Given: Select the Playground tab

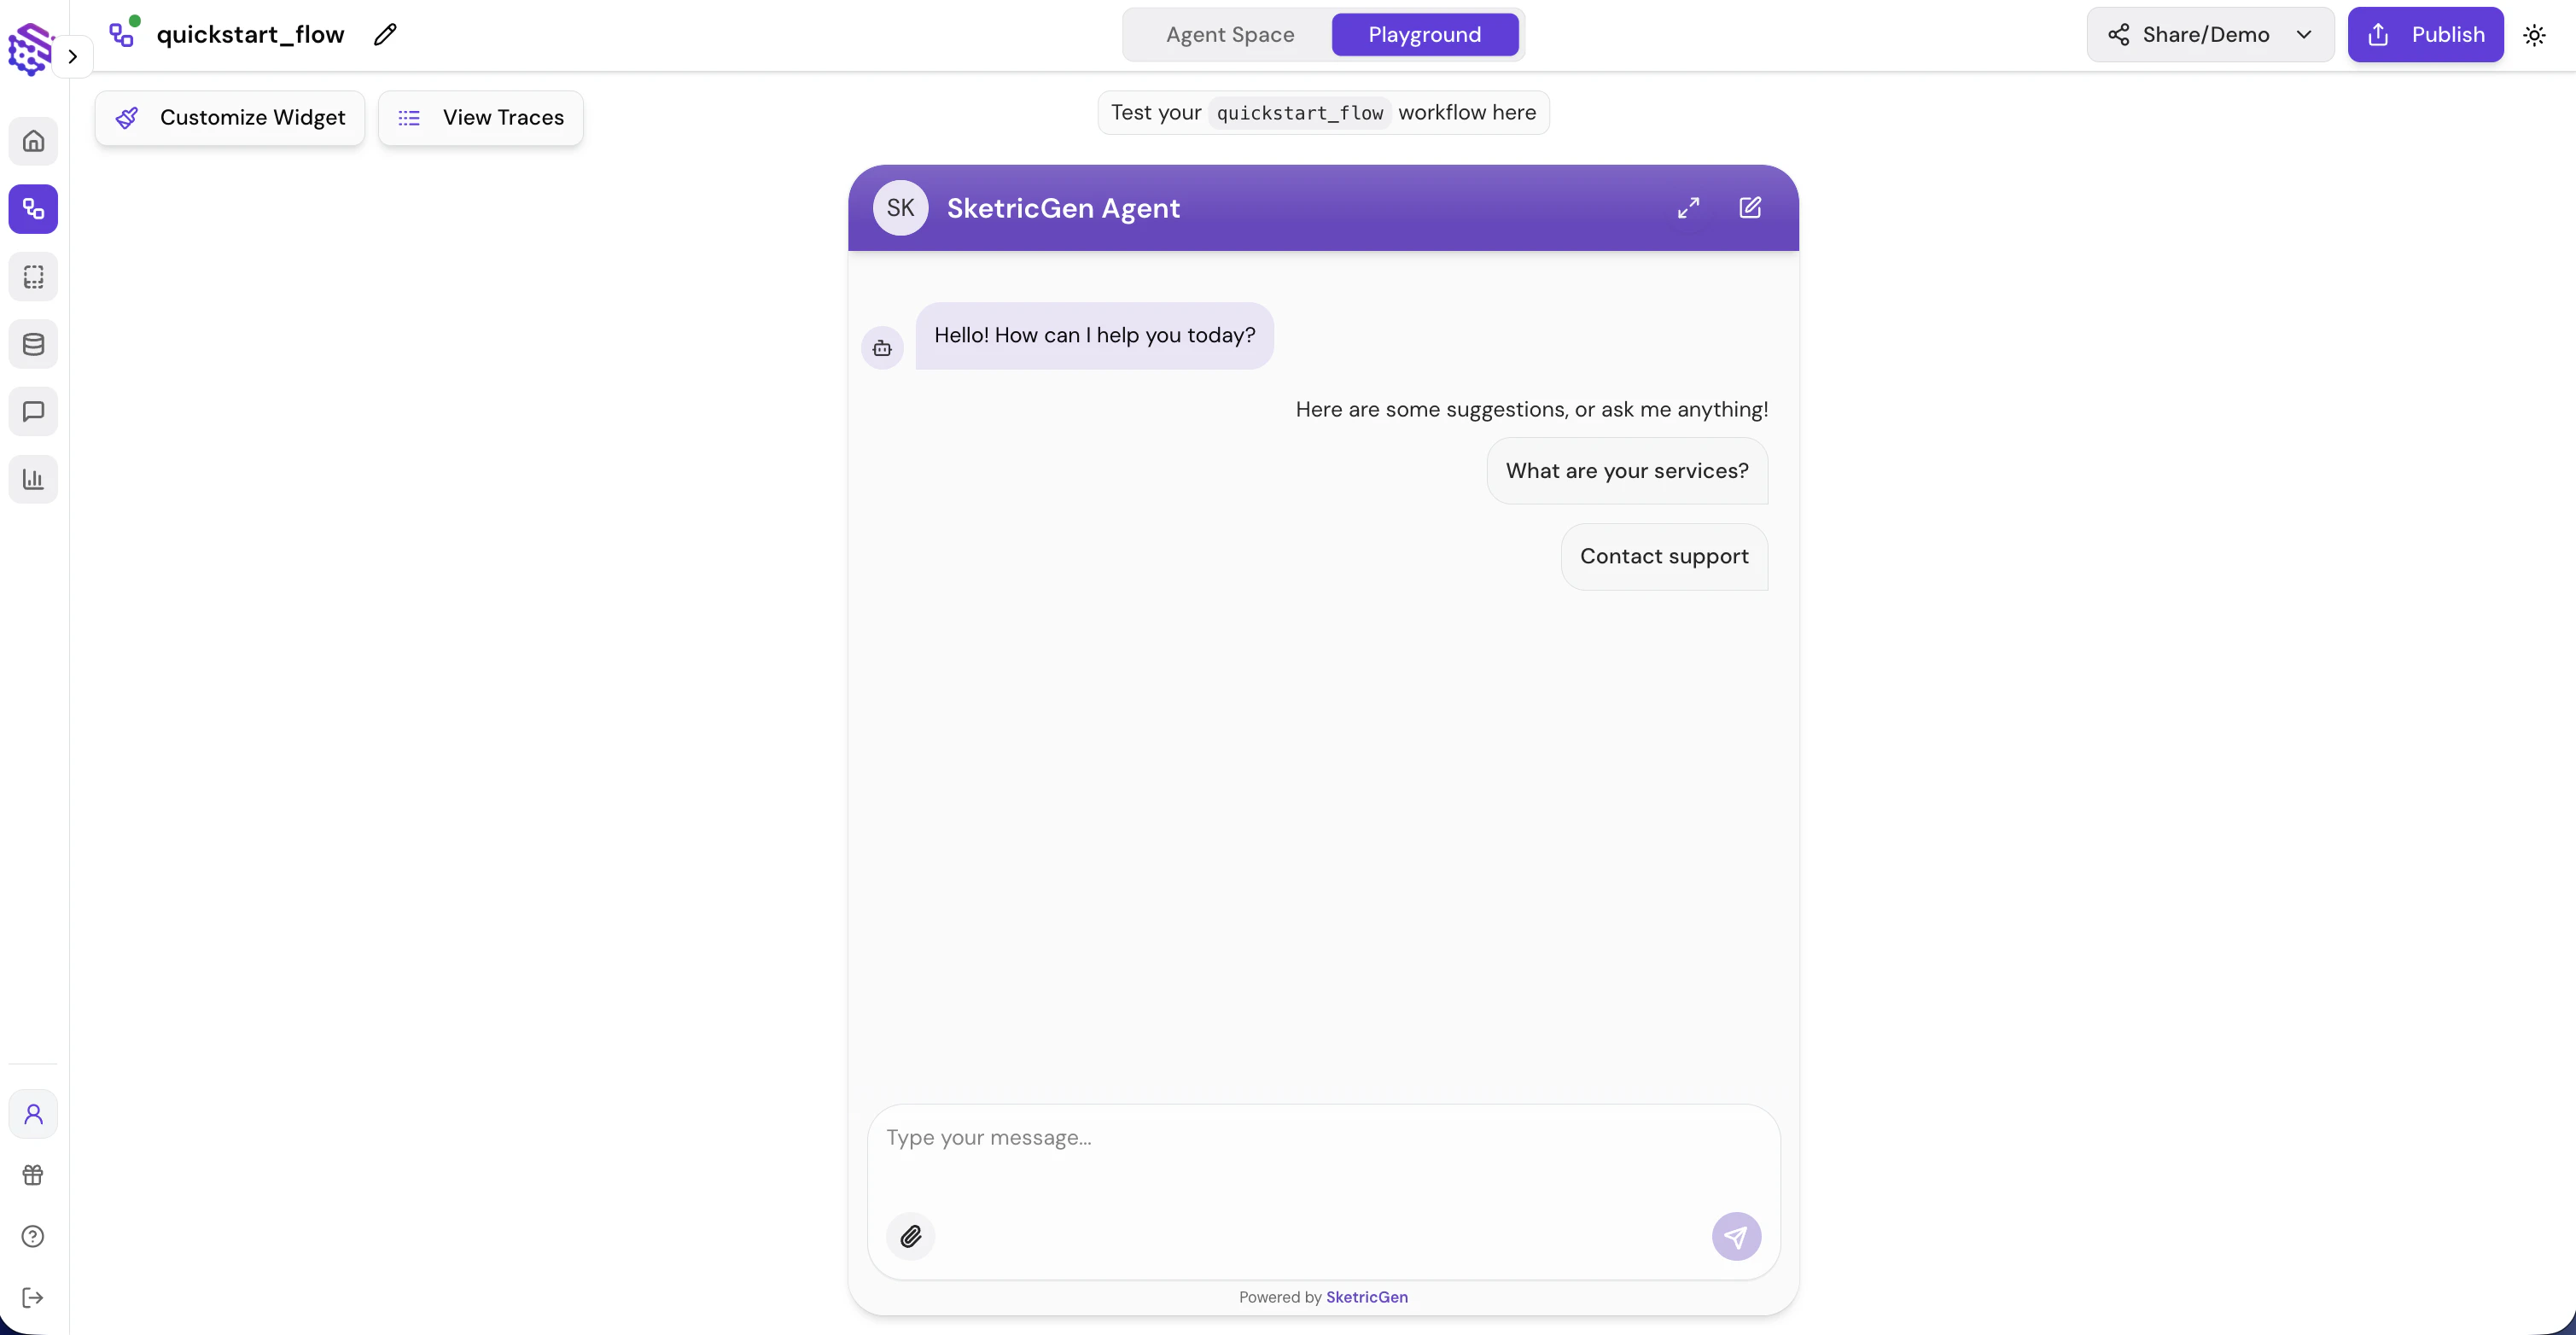Looking at the screenshot, I should pos(1424,34).
